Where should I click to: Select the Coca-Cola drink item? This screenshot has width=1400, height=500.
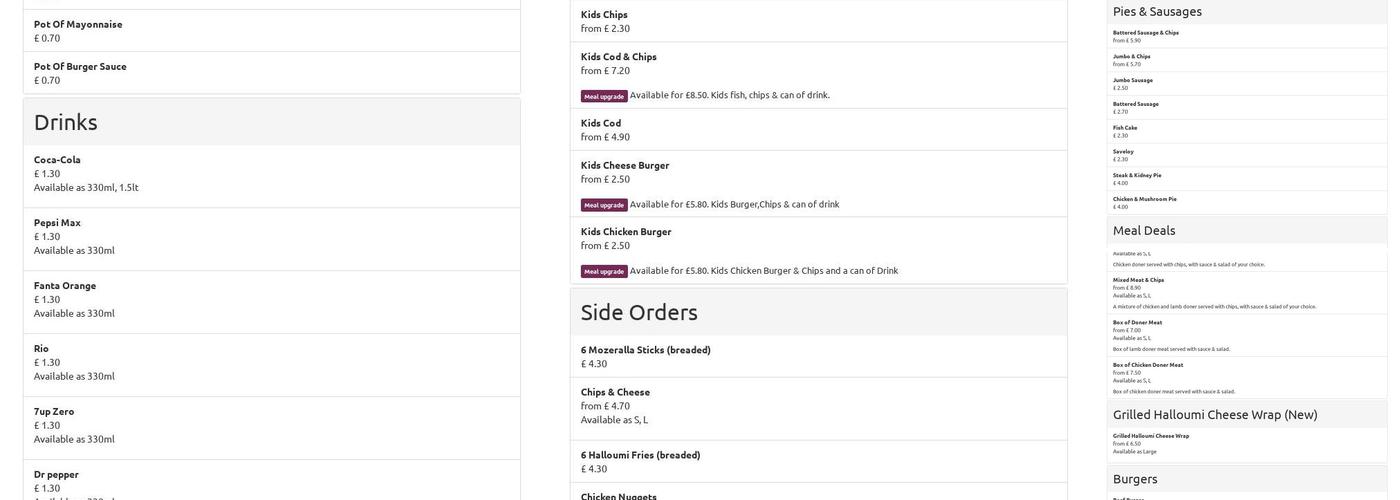[x=57, y=160]
